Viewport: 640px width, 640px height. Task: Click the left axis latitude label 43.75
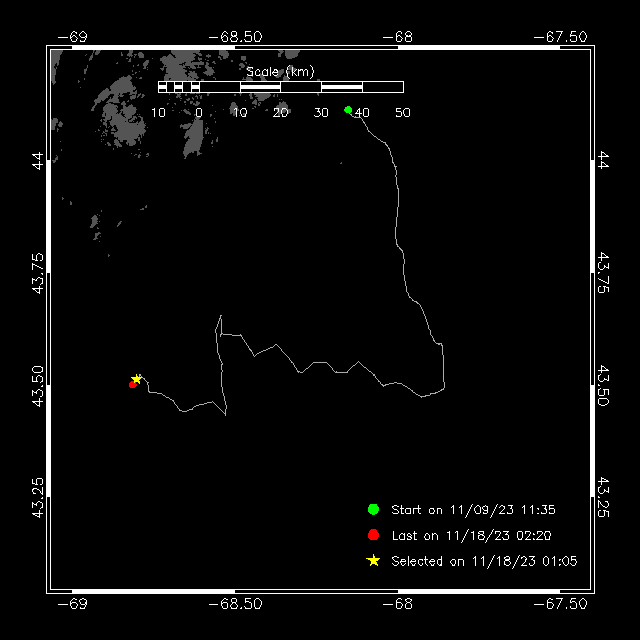[37, 273]
